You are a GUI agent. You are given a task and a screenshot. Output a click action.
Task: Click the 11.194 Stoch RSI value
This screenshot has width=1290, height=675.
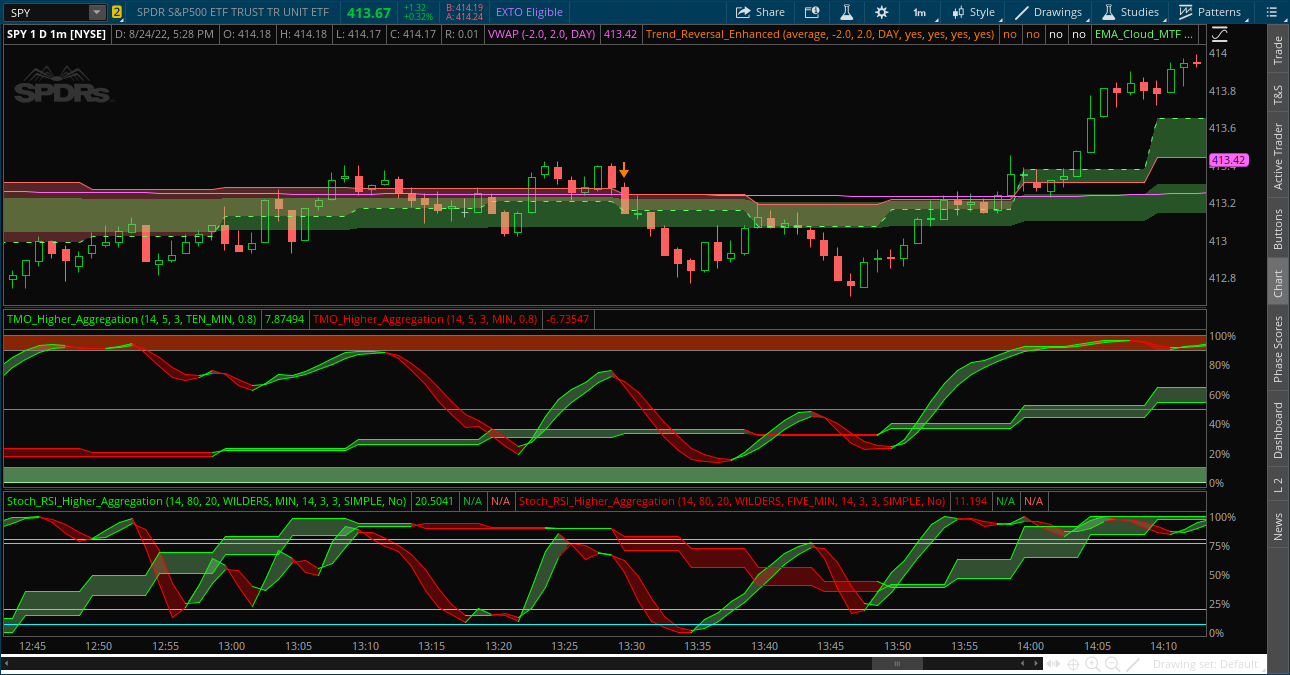(970, 501)
